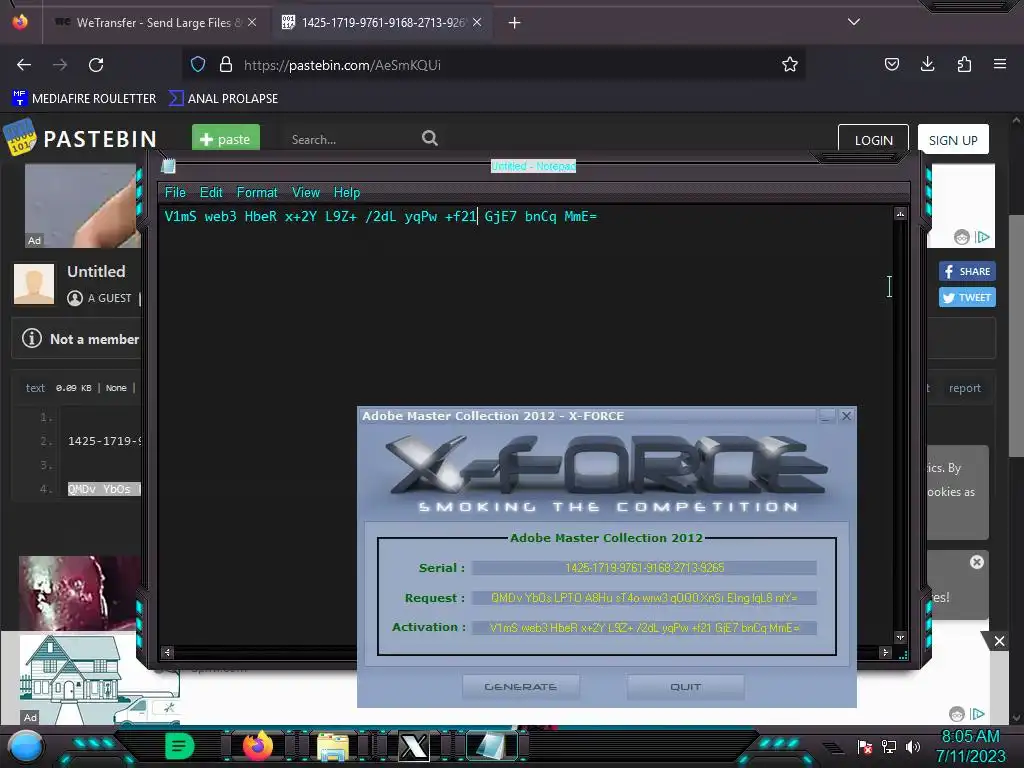Viewport: 1024px width, 768px height.
Task: Click the Firefox logo in the tab bar
Action: click(20, 22)
